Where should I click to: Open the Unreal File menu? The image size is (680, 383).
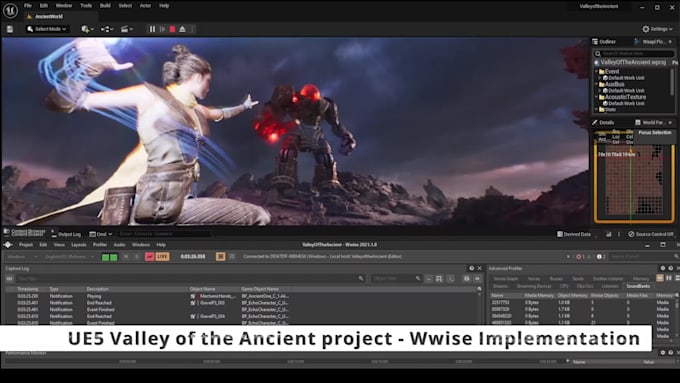click(28, 6)
